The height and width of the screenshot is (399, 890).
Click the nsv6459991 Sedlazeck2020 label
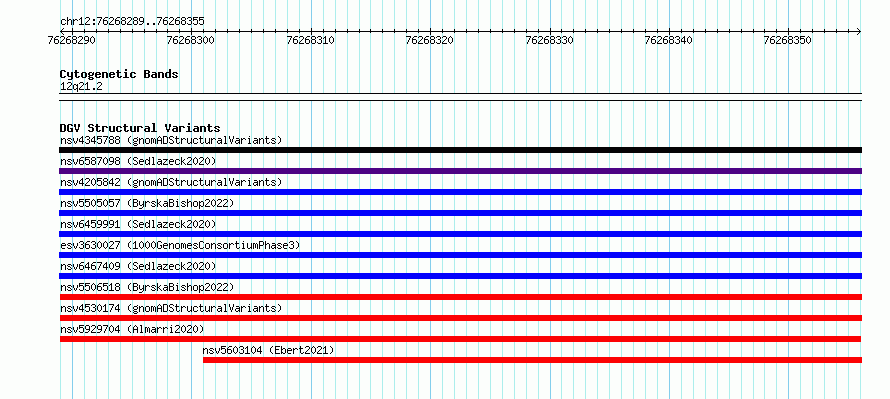[x=138, y=224]
